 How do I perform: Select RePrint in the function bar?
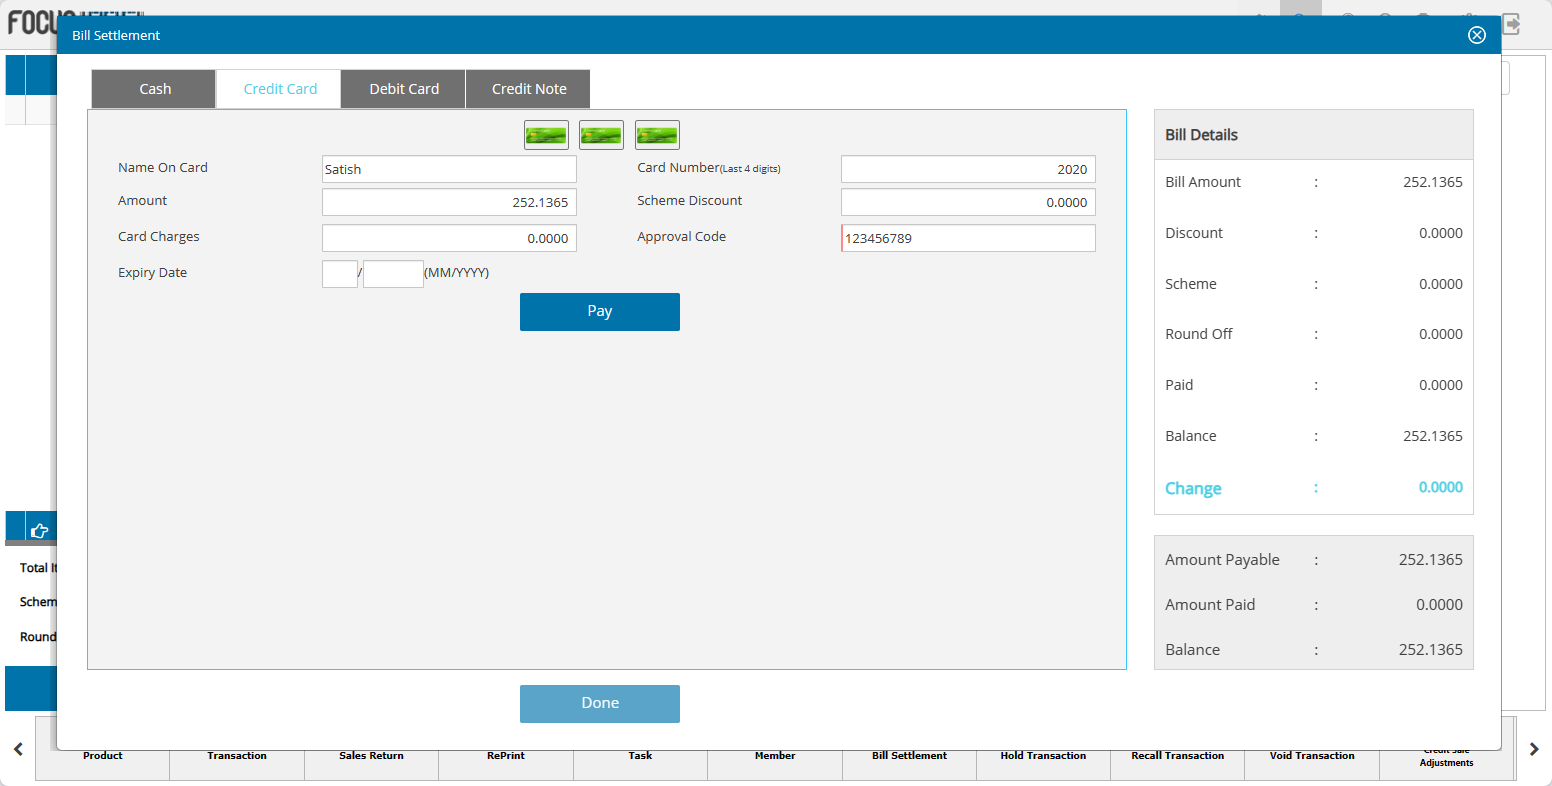tap(506, 756)
